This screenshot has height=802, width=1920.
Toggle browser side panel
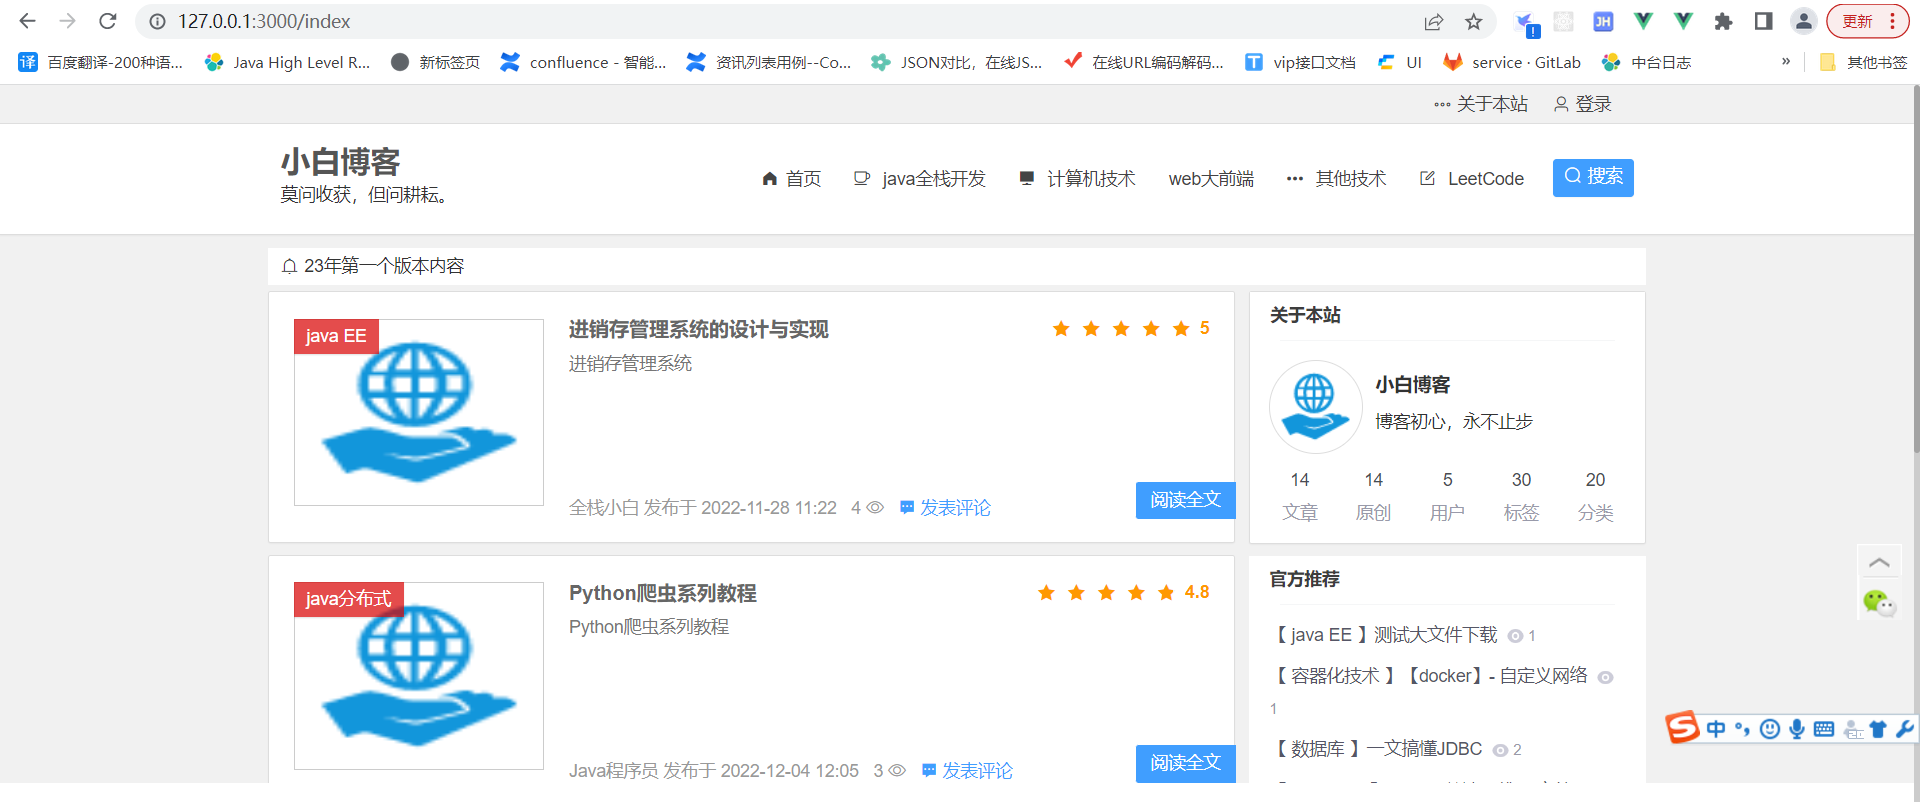tap(1763, 21)
